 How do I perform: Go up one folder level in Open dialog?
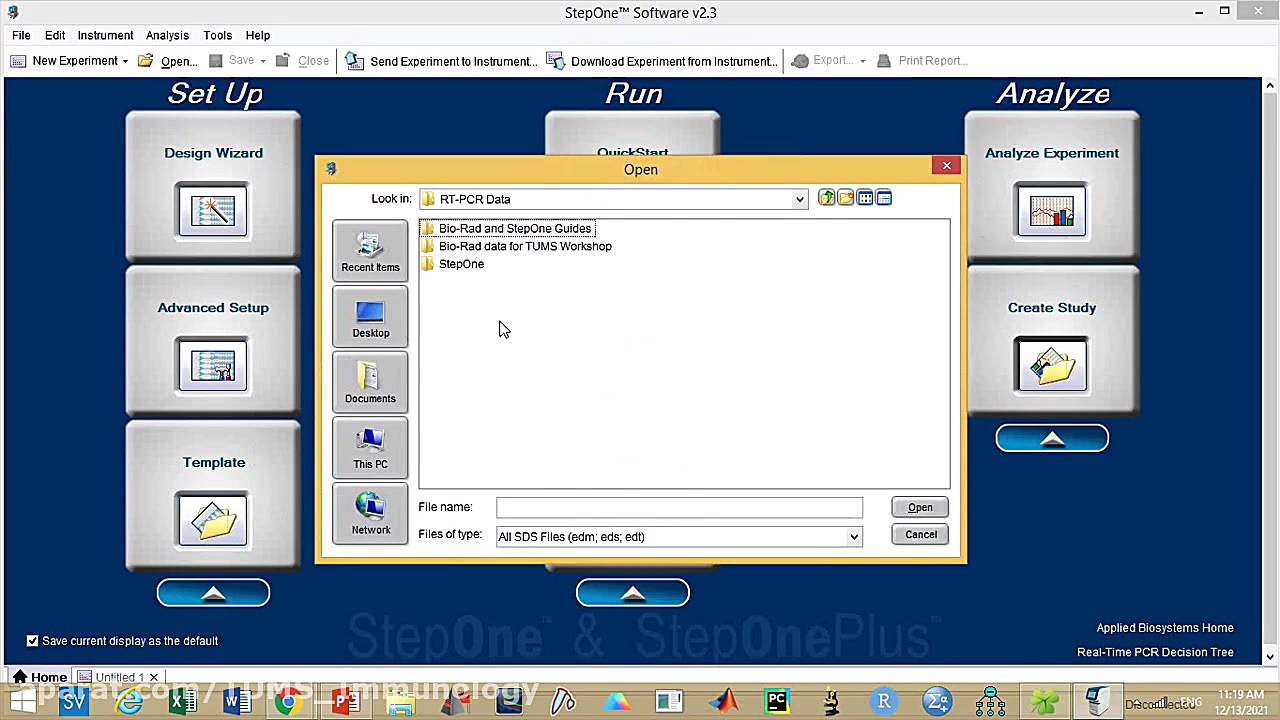pos(826,198)
